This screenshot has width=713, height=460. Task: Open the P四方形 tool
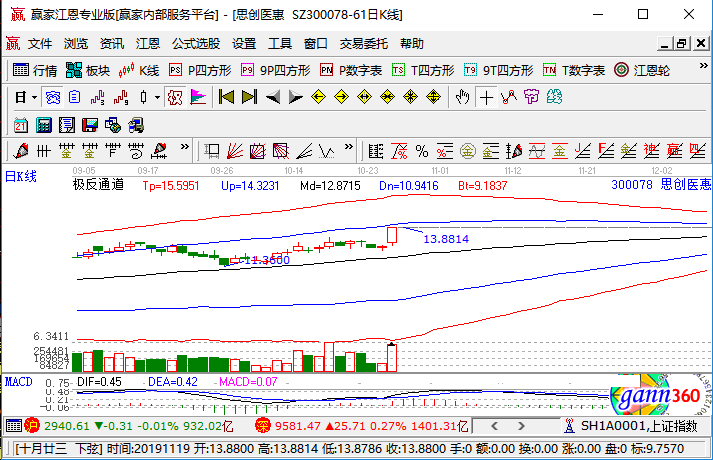click(200, 70)
